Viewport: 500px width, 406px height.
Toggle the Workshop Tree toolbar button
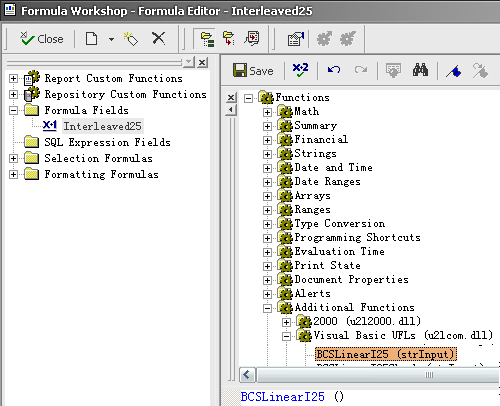pyautogui.click(x=207, y=39)
